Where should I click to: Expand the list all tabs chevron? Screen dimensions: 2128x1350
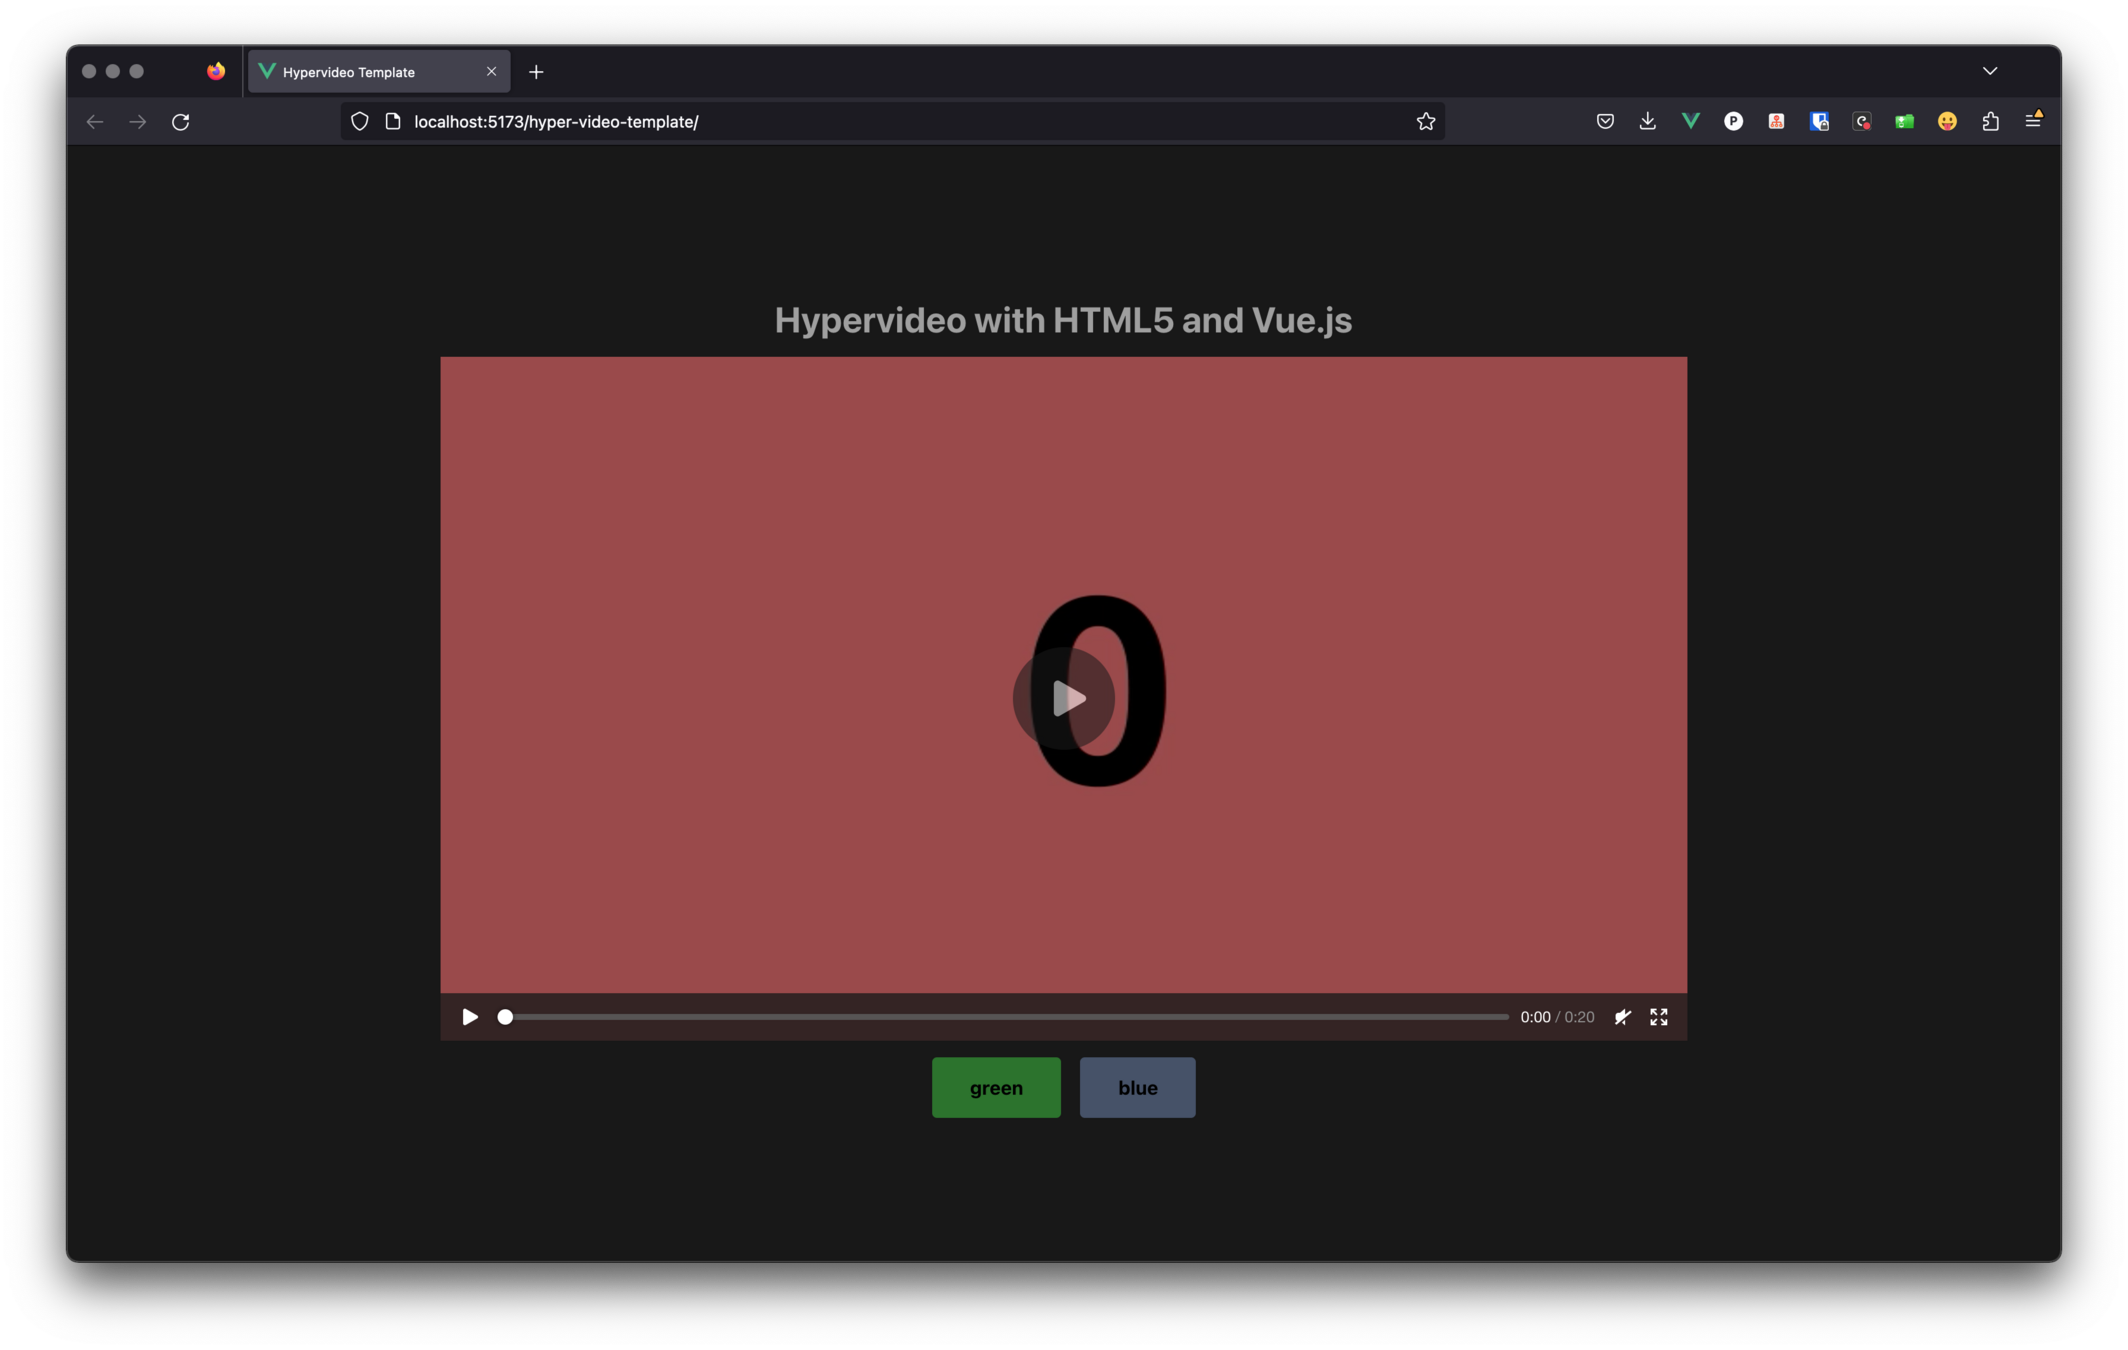[1989, 71]
